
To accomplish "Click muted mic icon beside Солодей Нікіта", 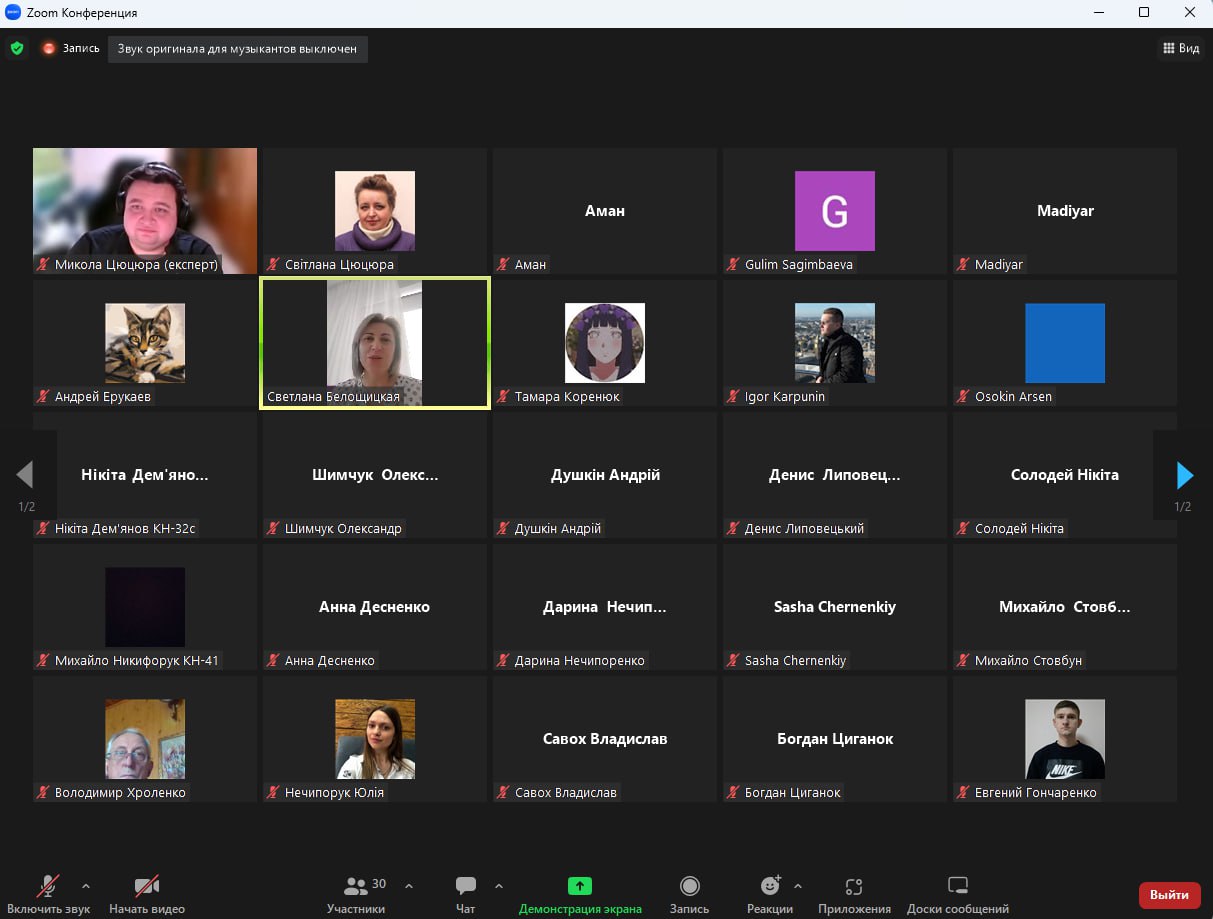I will [x=964, y=529].
